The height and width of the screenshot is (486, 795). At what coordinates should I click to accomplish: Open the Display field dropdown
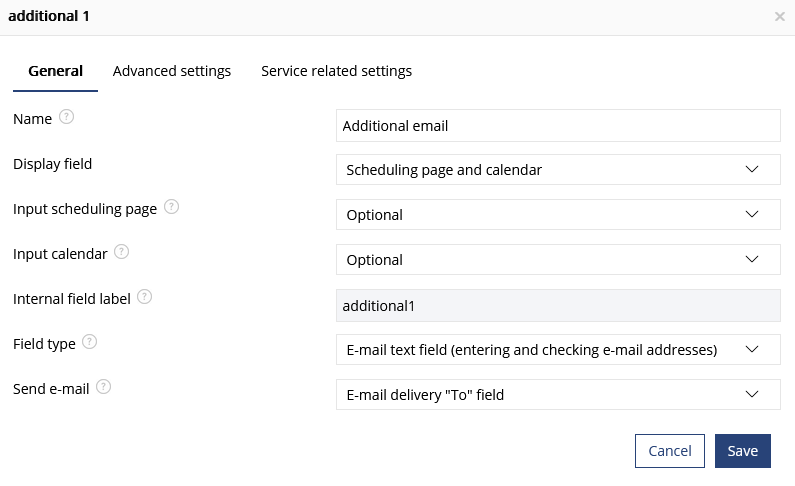558,170
